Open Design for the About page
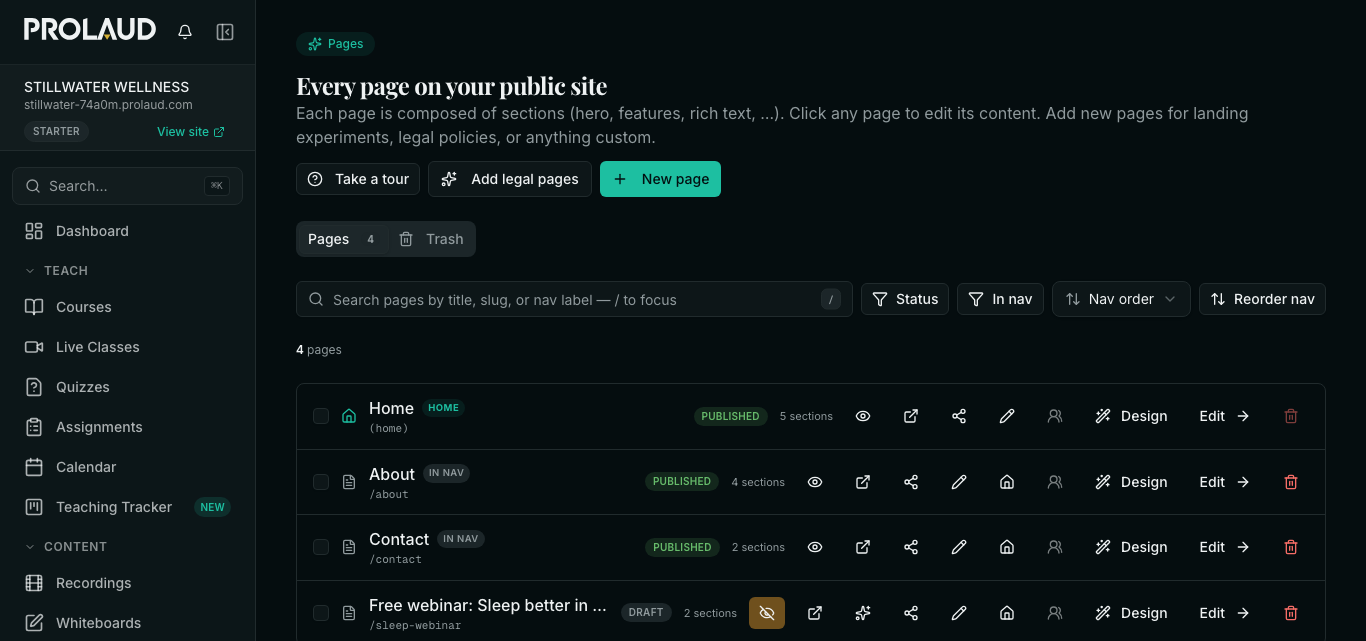Screen dimensions: 1366x641 [x=1131, y=482]
